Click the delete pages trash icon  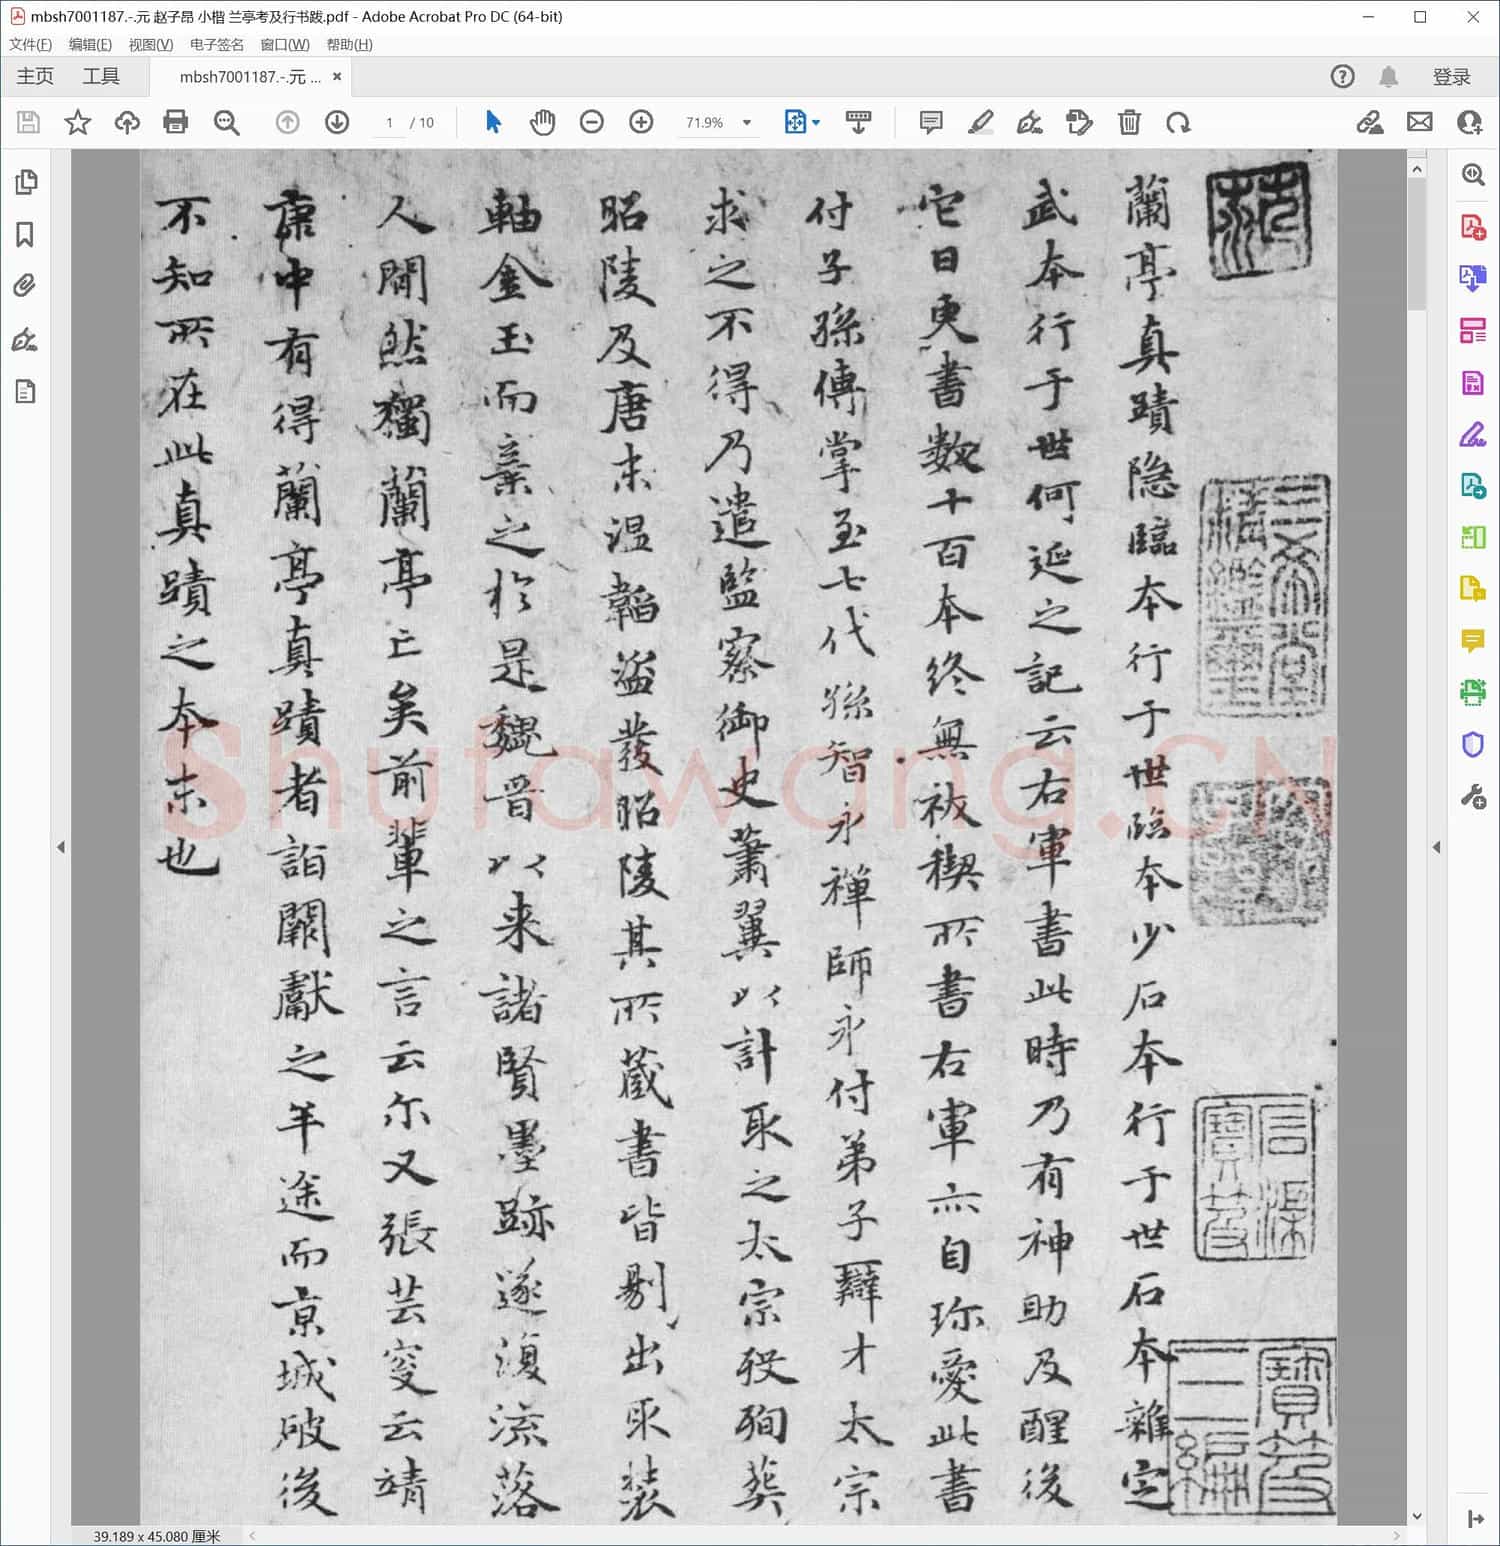pos(1129,122)
